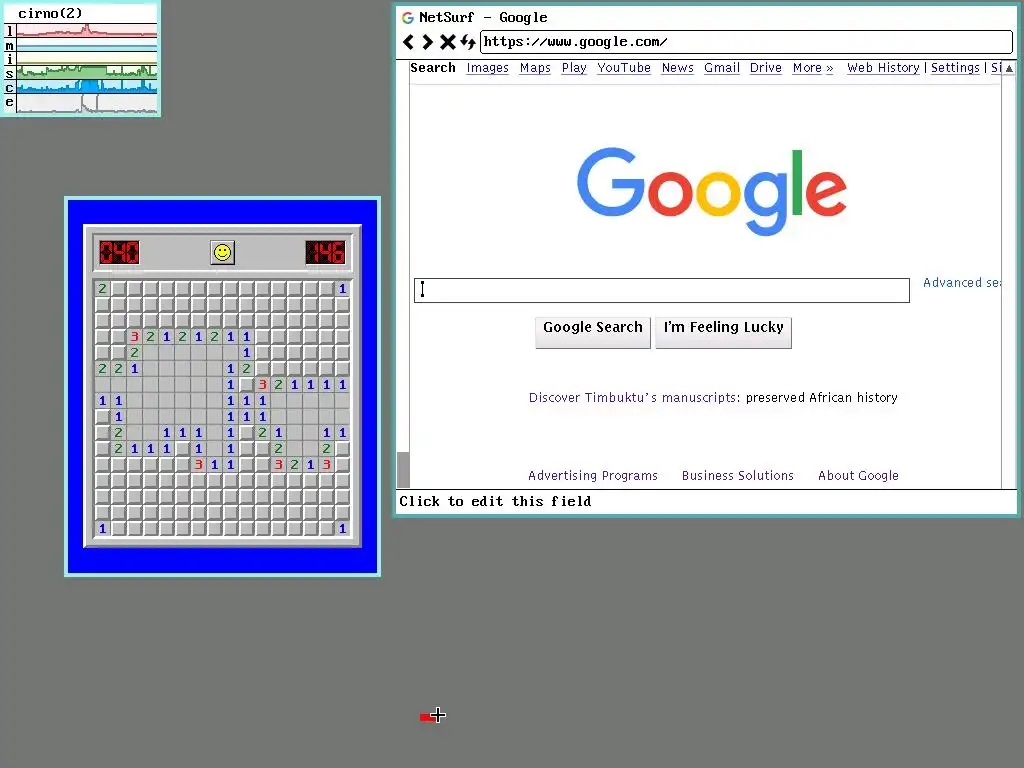Open the Maps link
Screen dimensions: 1024x768
(535, 68)
